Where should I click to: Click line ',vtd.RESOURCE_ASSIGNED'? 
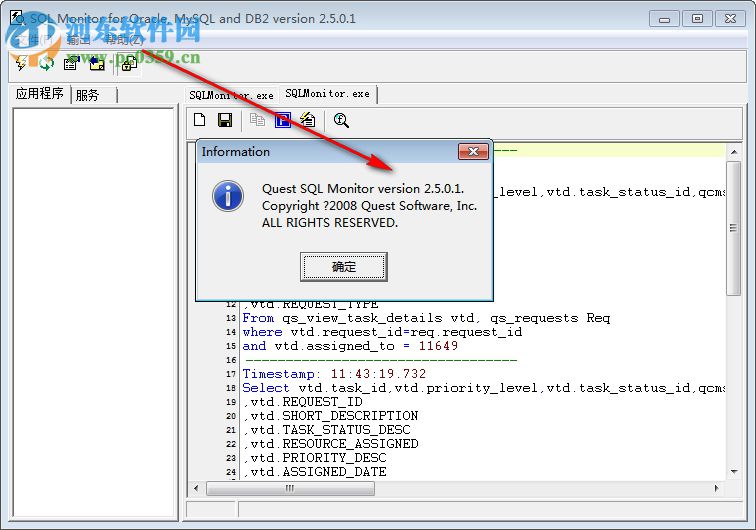[x=331, y=444]
